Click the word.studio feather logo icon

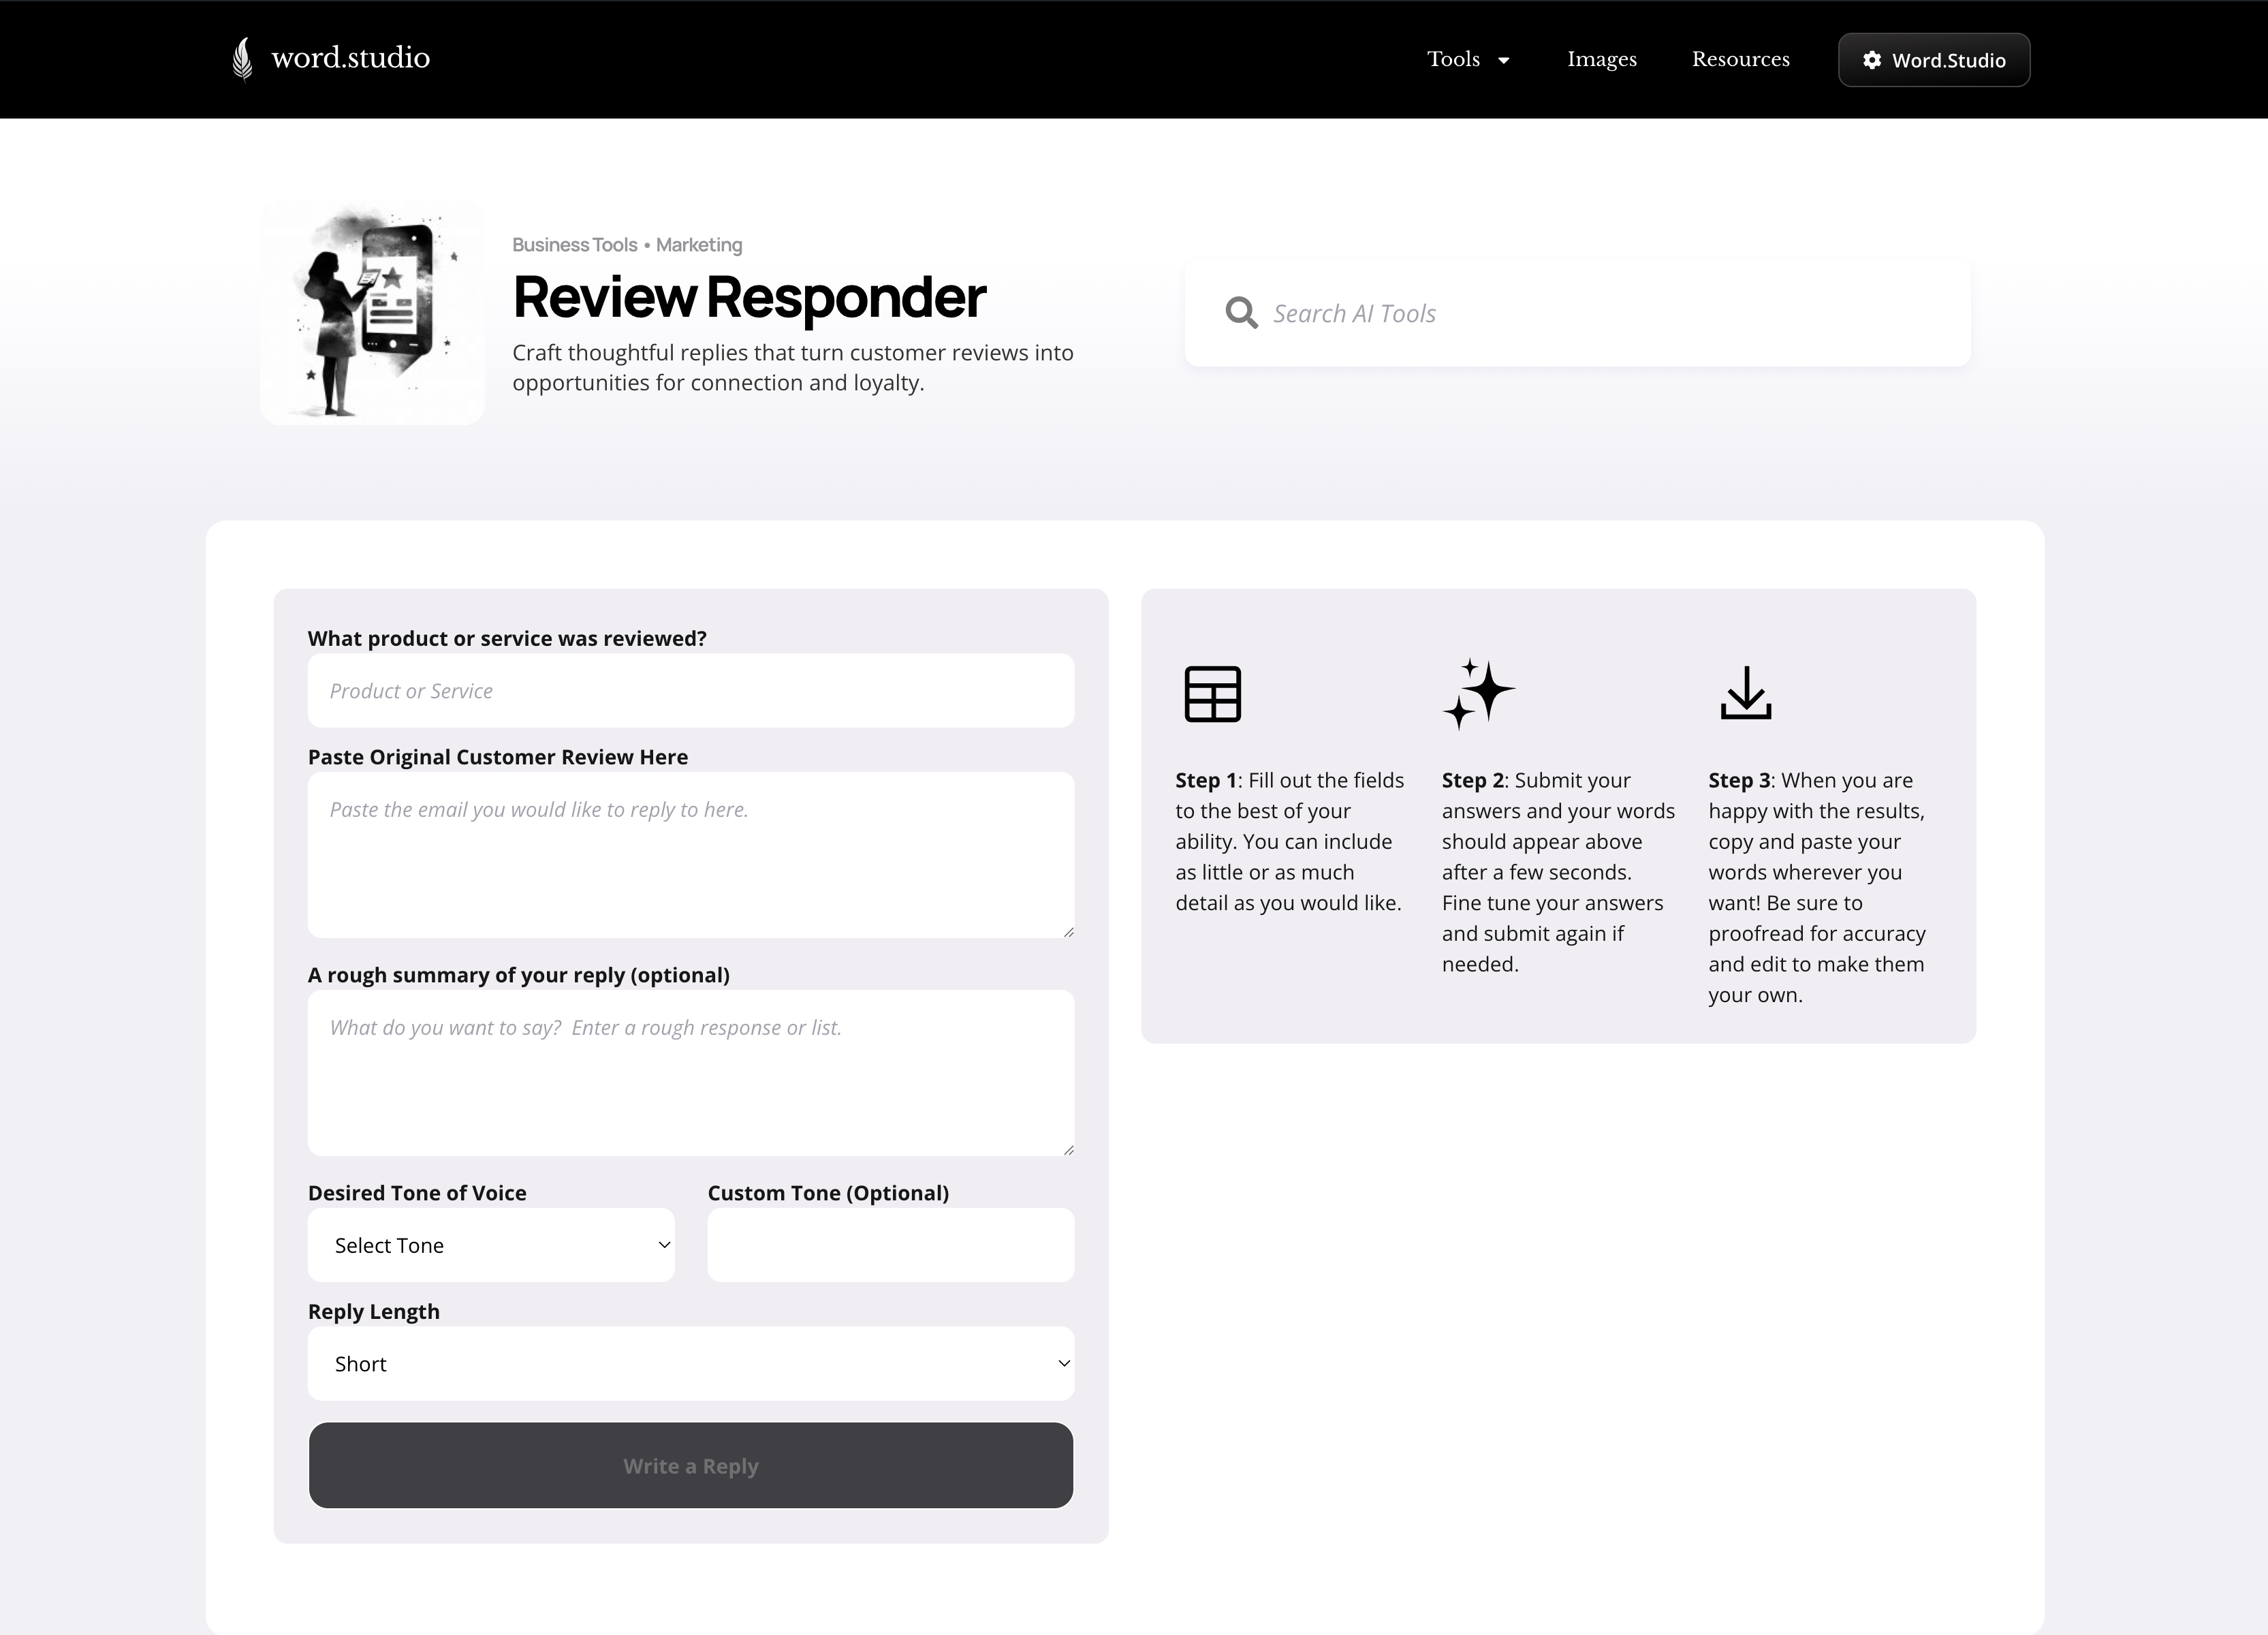pos(242,59)
